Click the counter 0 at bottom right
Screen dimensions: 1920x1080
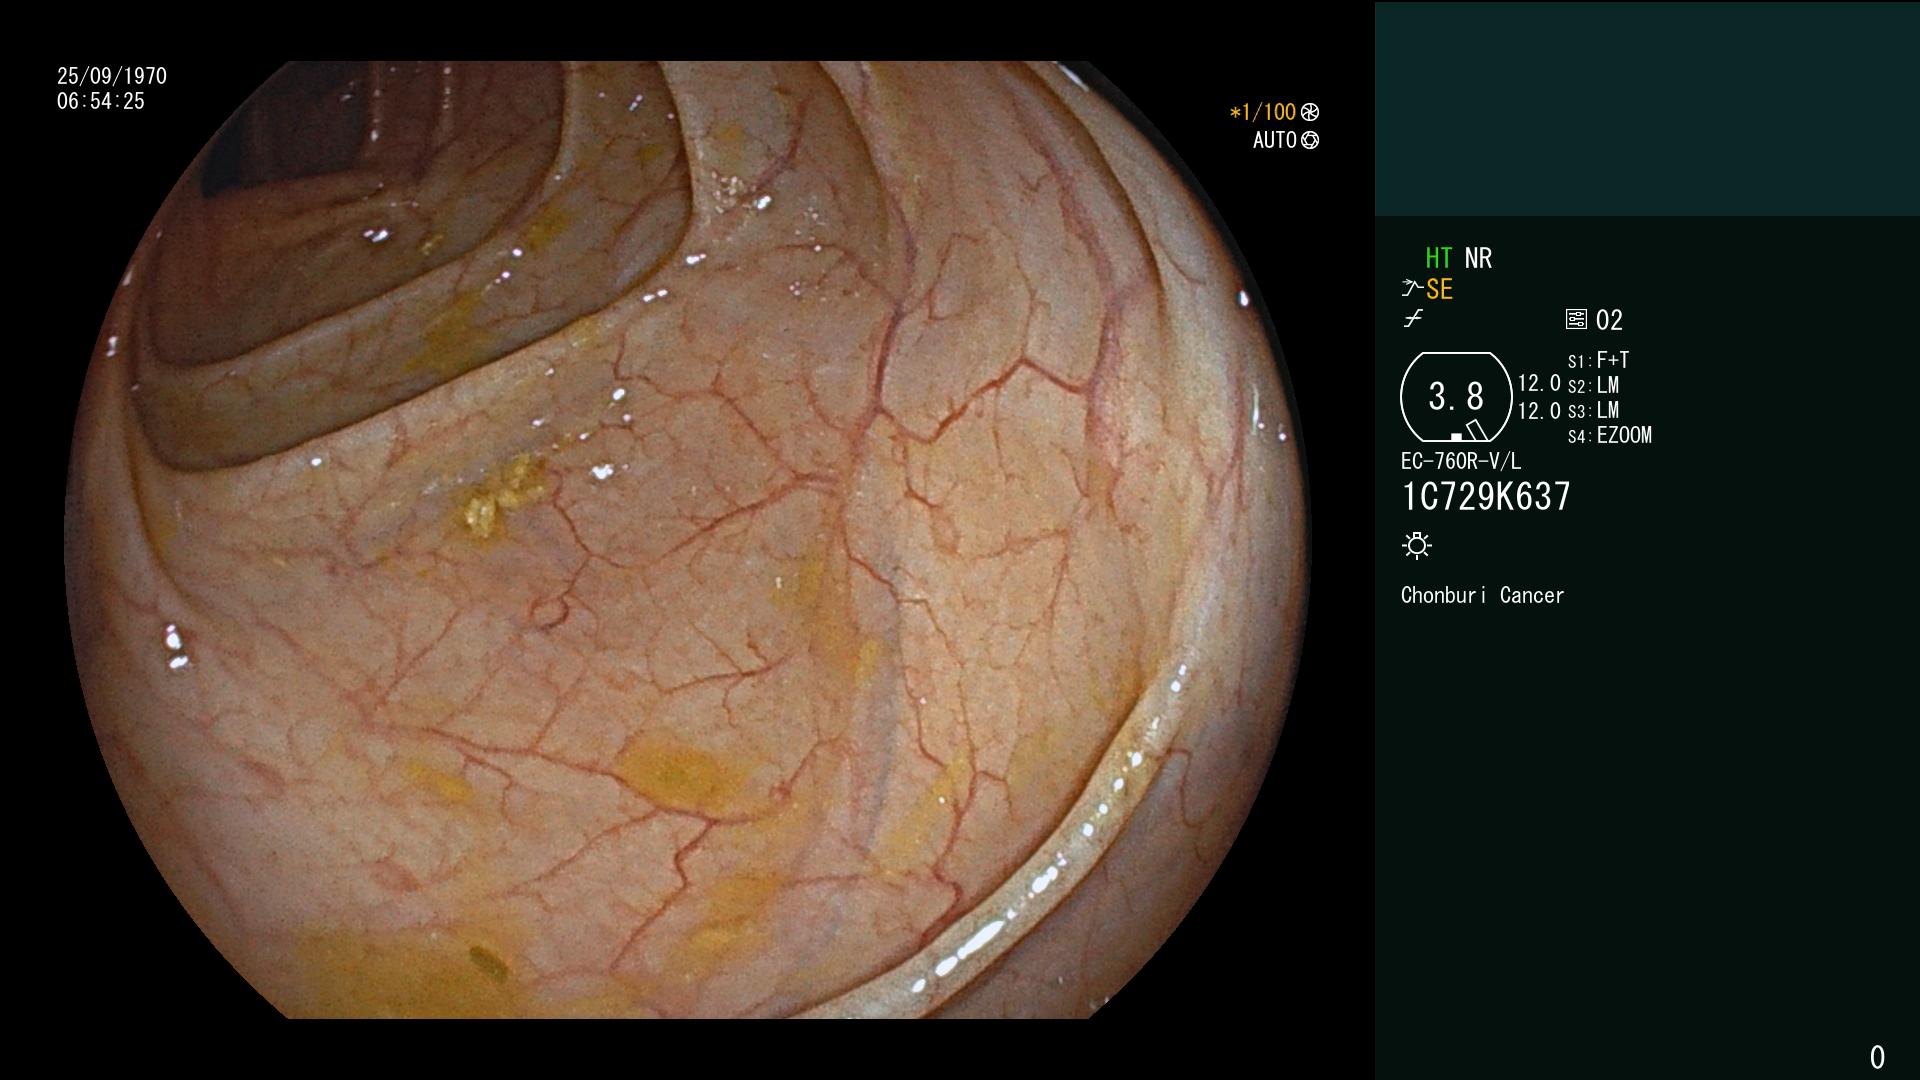[1877, 1058]
